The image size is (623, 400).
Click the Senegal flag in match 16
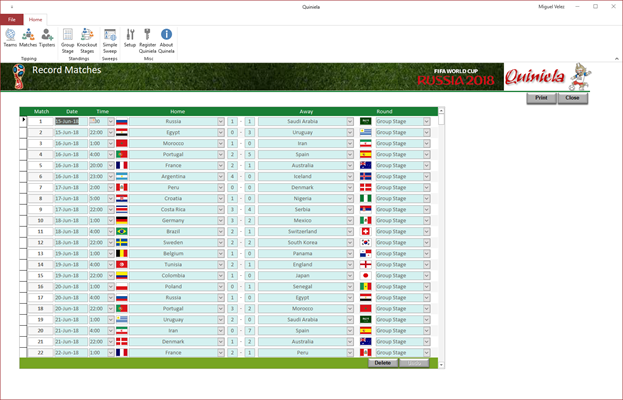pyautogui.click(x=366, y=286)
